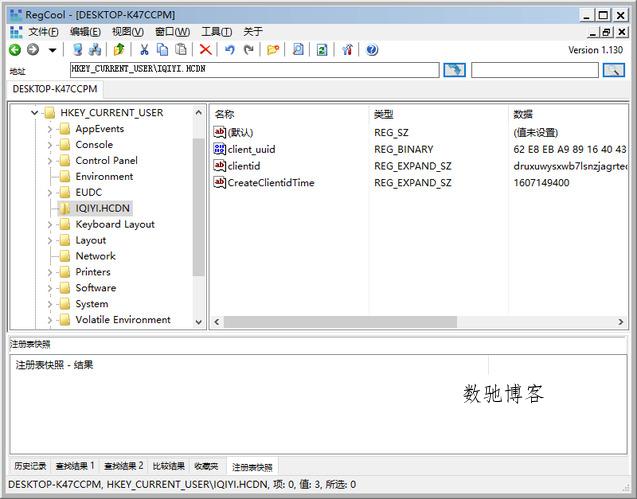
Task: Click the tree vertical scrollbar thumb
Action: tap(199, 207)
